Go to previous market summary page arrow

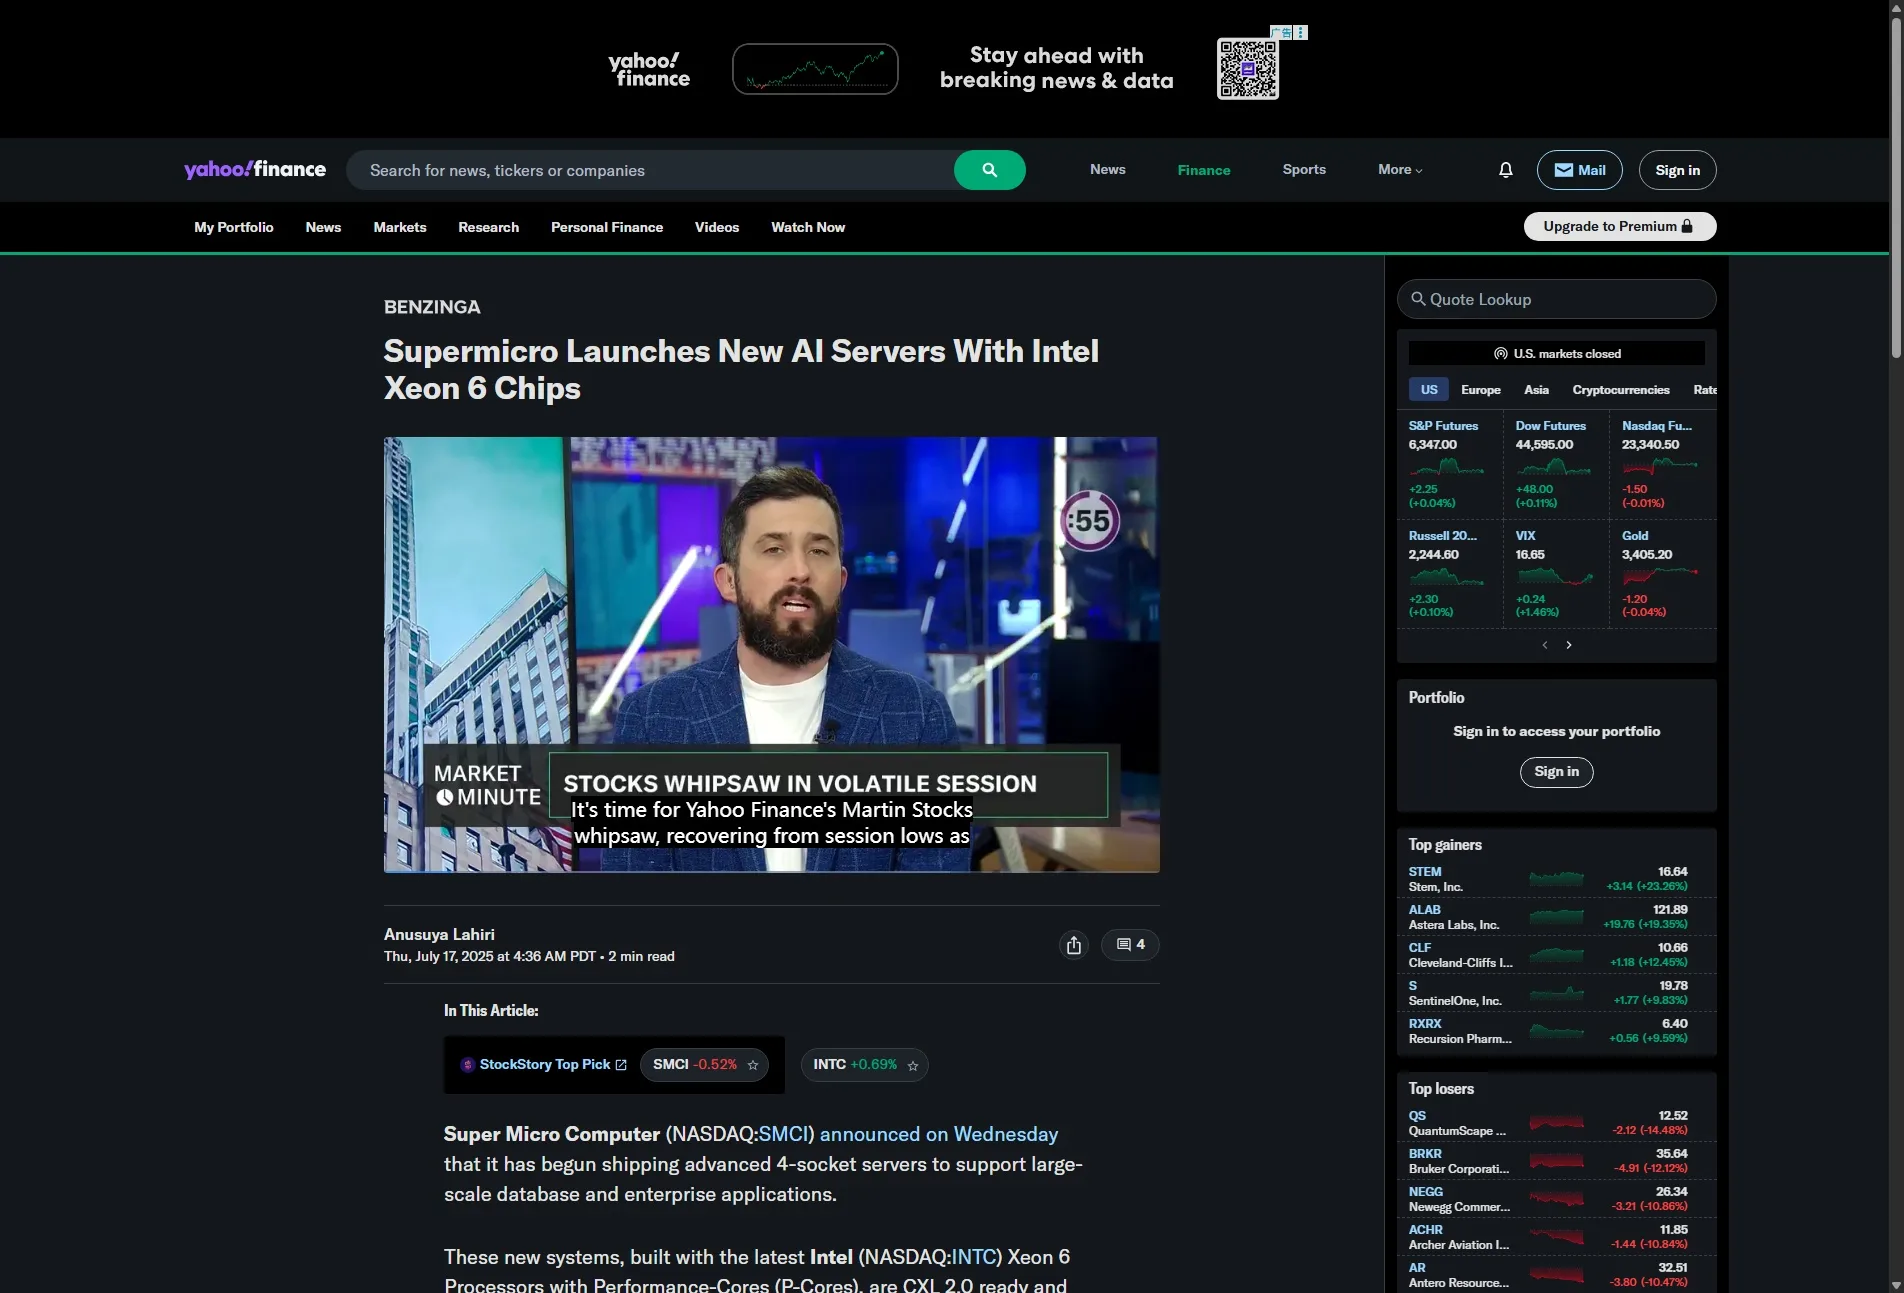[1545, 645]
